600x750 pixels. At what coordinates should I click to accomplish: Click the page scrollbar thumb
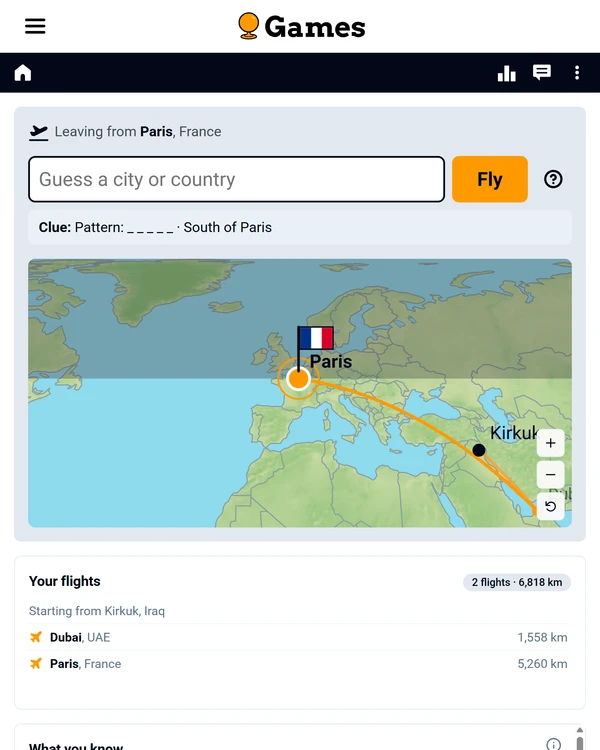pyautogui.click(x=580, y=743)
